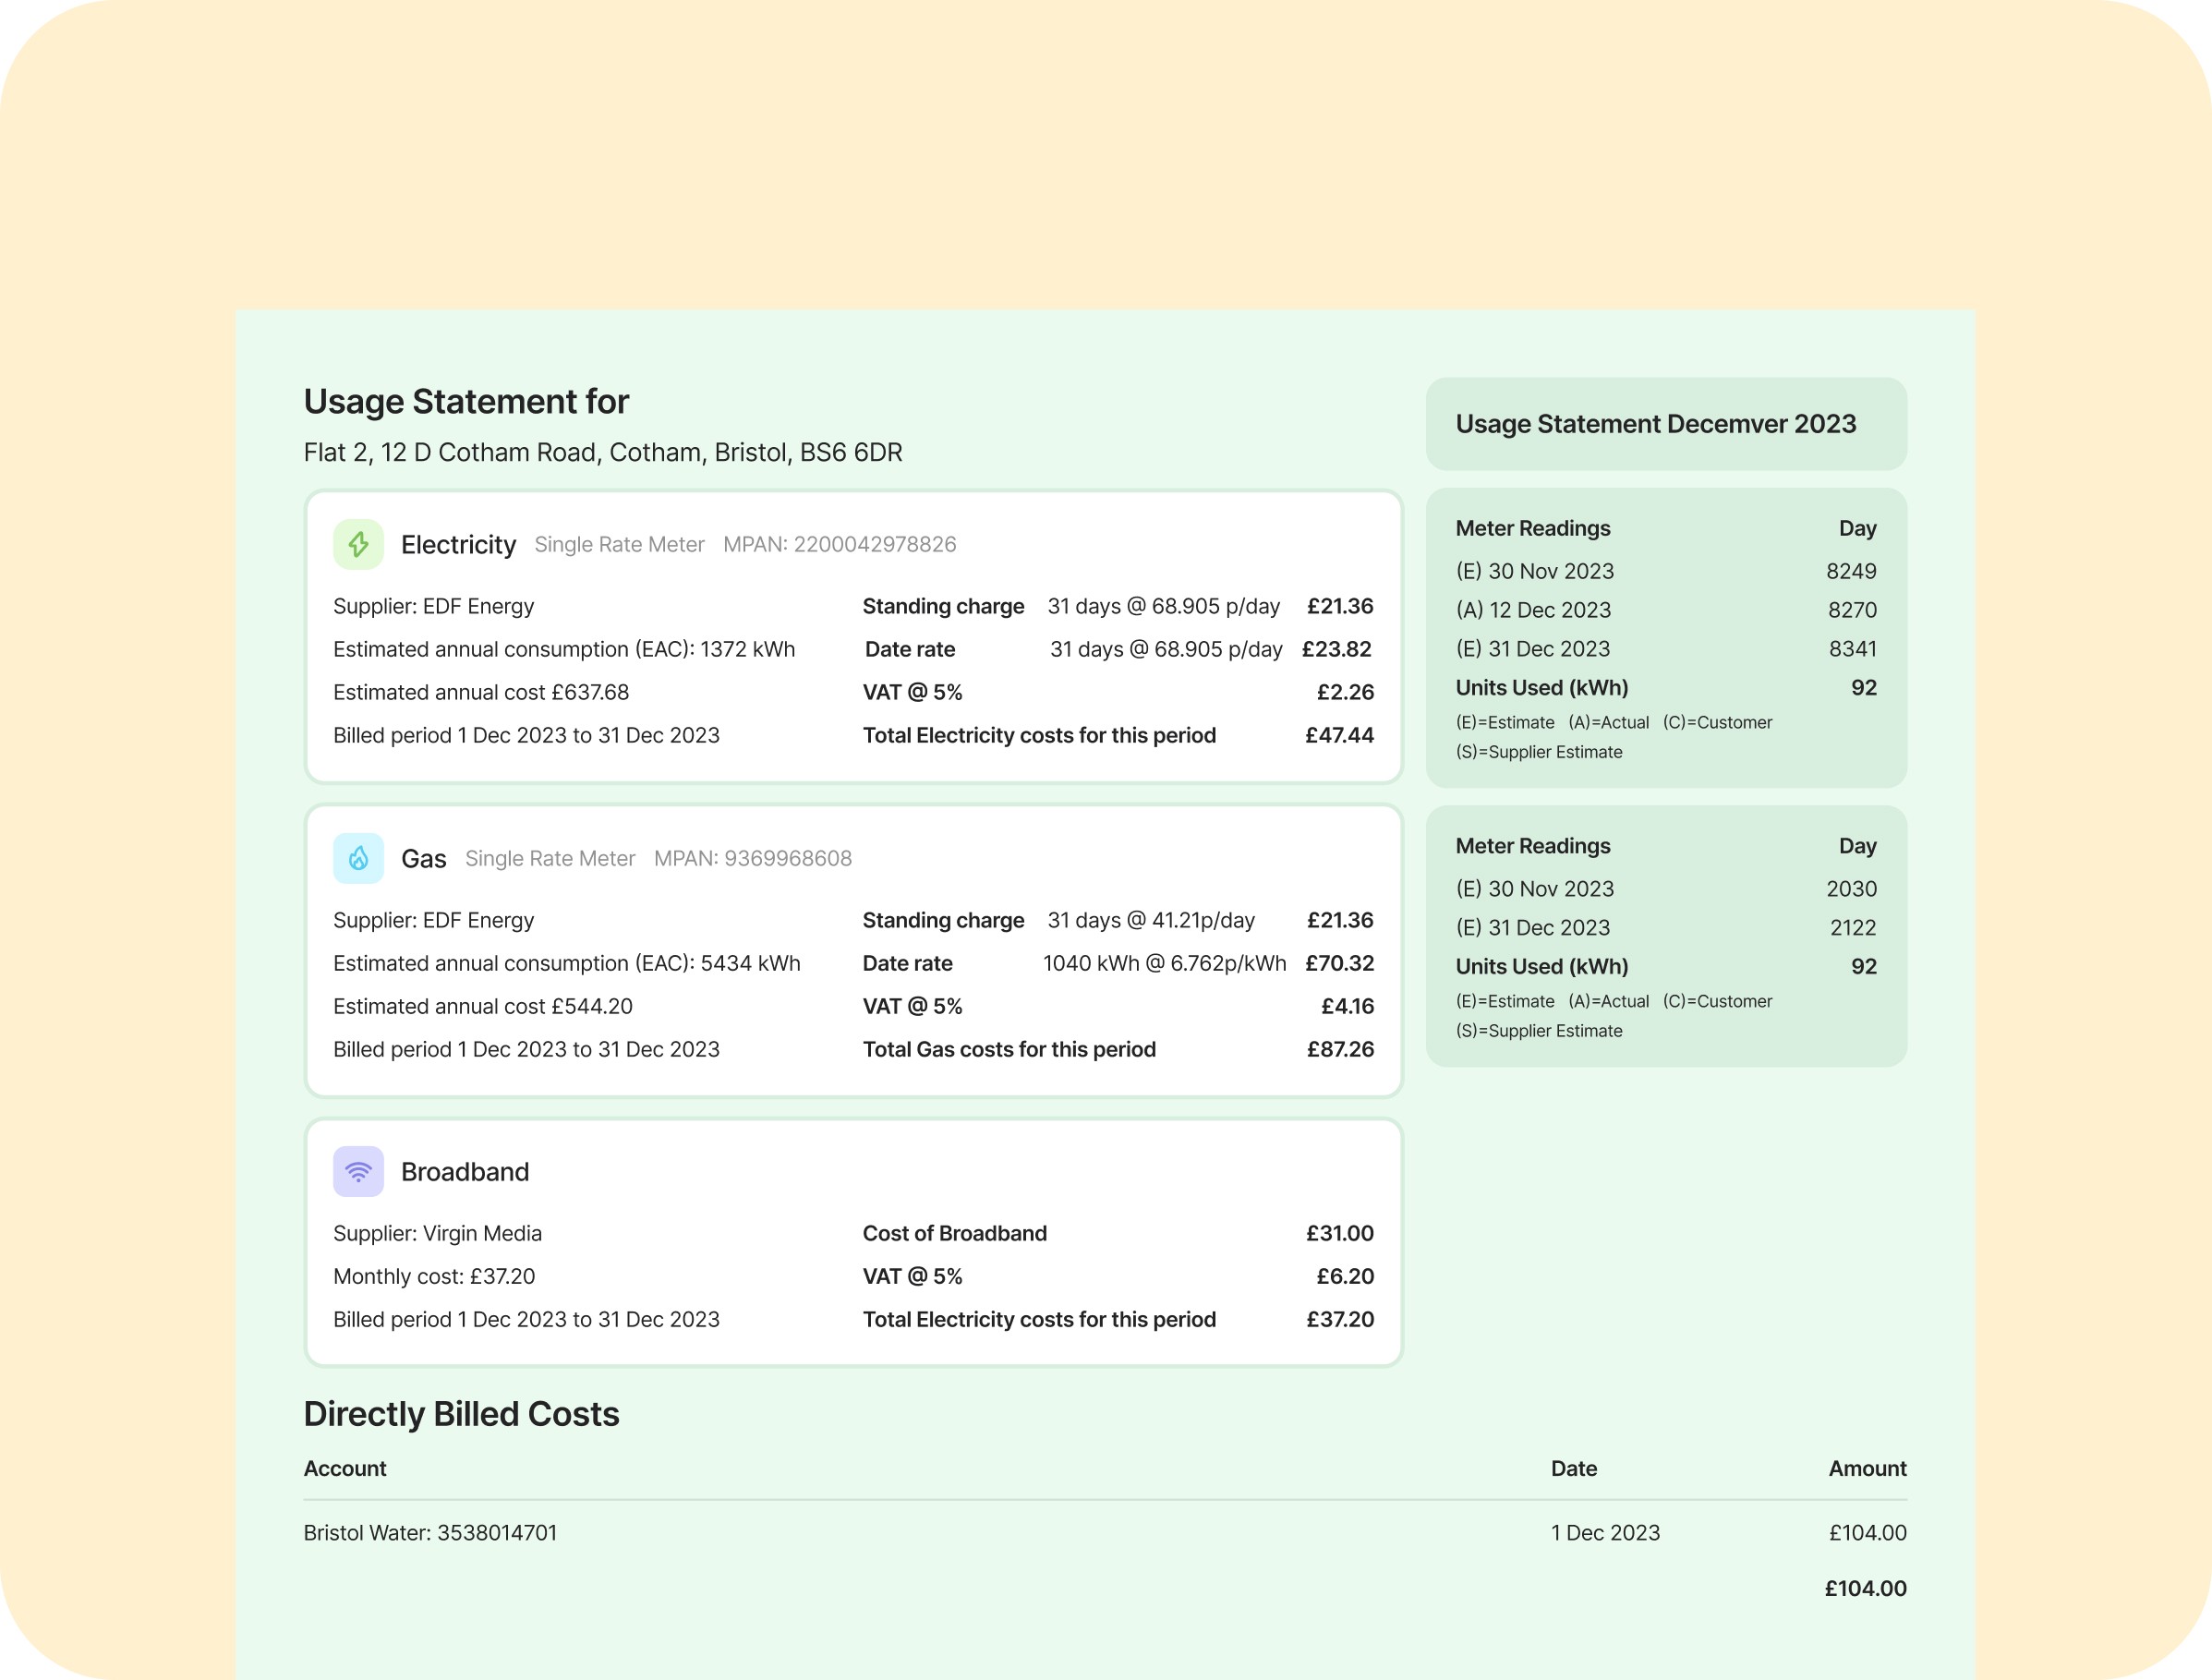Click the purple Broadband wifi icon
Screen dimensions: 2212x1680
tap(358, 1171)
